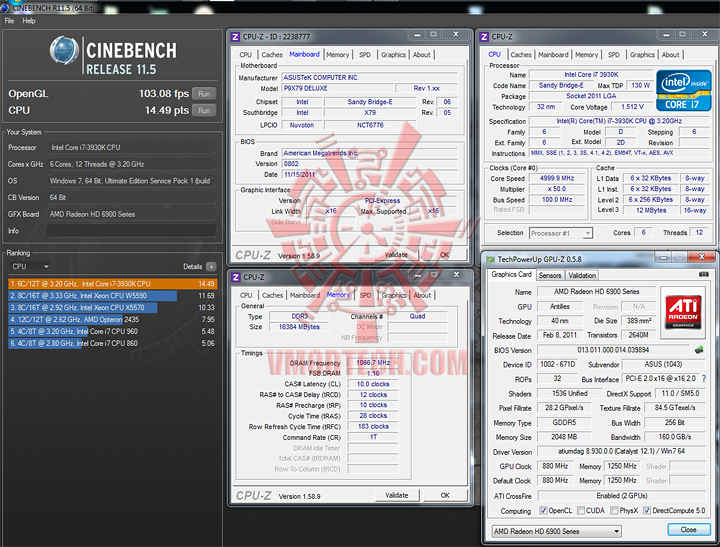Click the Core Speed 4999.9 MHz value
This screenshot has width=720, height=547.
click(x=557, y=178)
